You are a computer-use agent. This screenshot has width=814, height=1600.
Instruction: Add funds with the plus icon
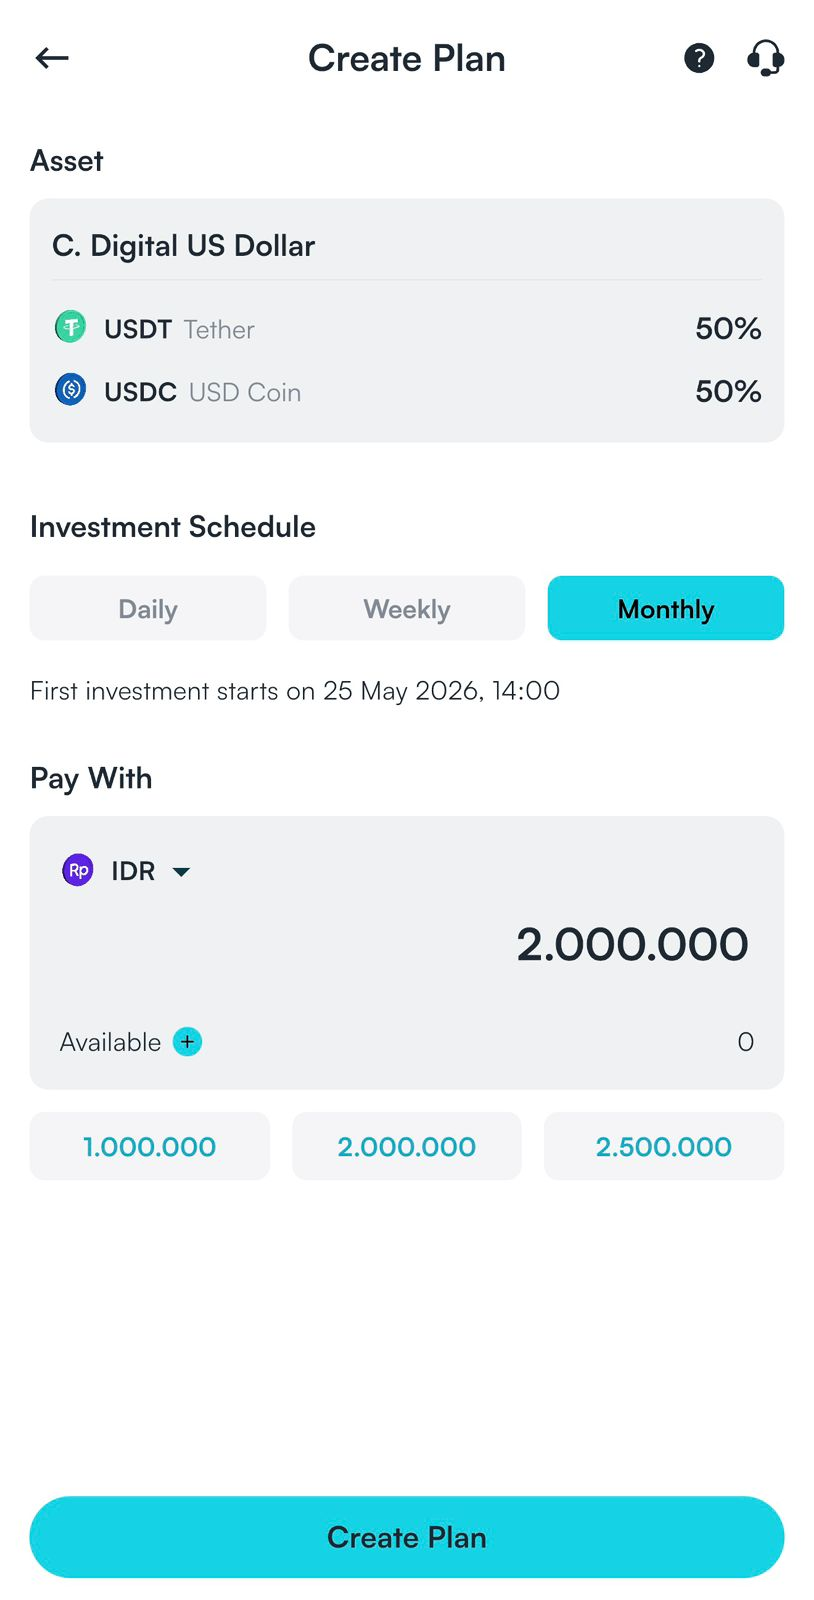tap(187, 1042)
